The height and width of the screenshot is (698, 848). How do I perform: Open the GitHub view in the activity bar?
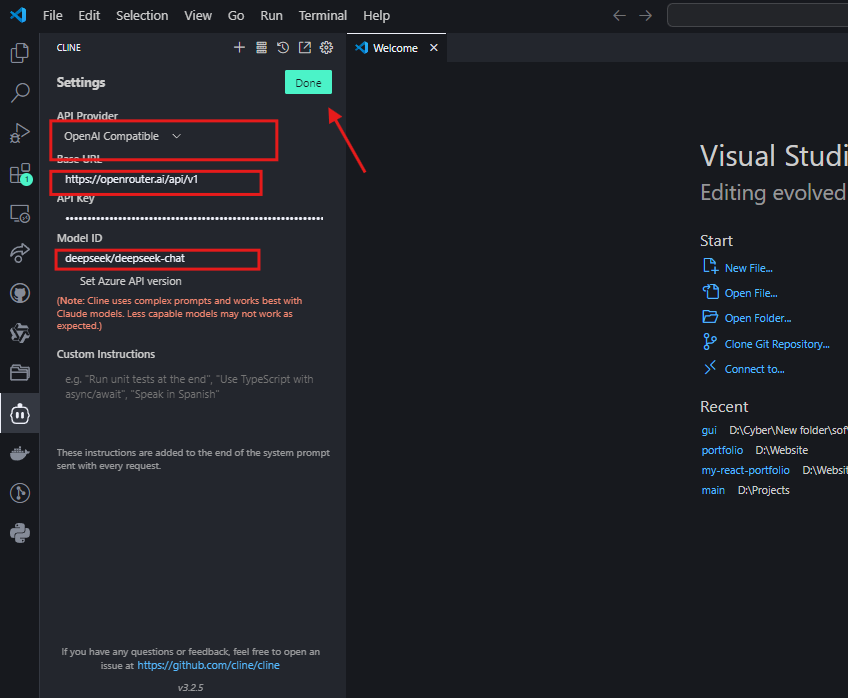pos(19,294)
